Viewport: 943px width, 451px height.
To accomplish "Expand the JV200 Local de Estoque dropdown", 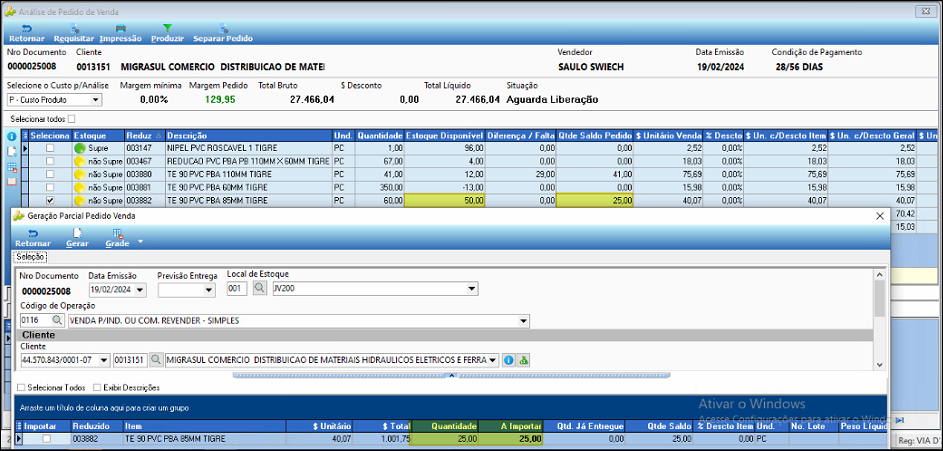I will (472, 289).
